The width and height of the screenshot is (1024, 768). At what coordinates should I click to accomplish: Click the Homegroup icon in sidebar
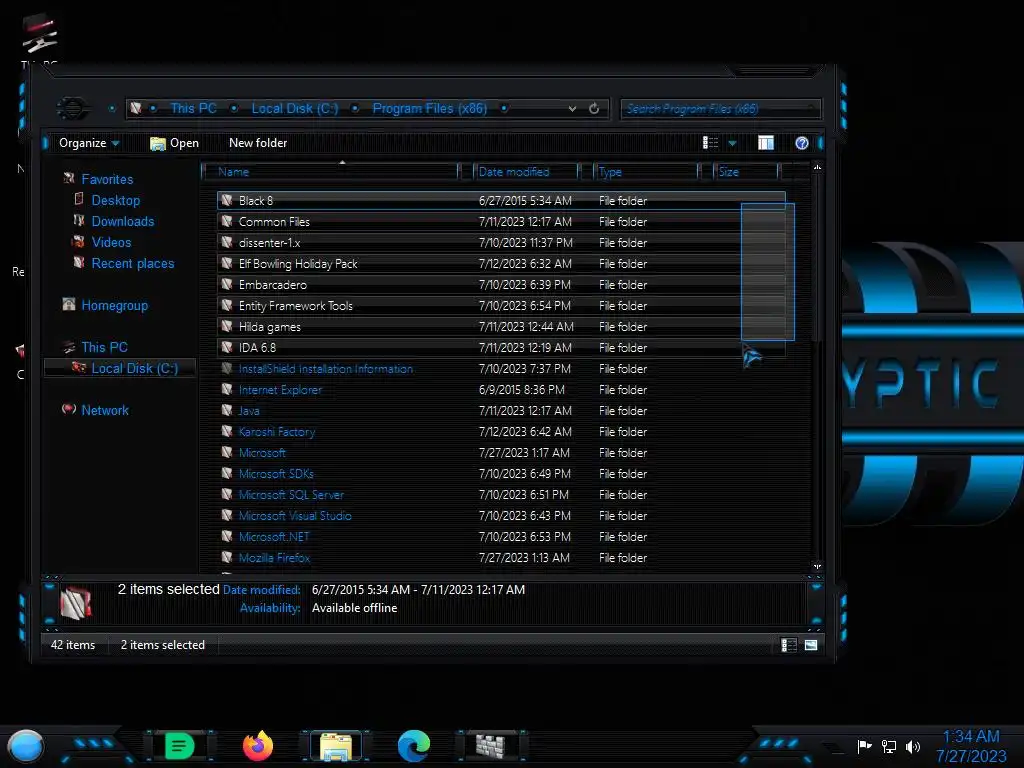[69, 304]
